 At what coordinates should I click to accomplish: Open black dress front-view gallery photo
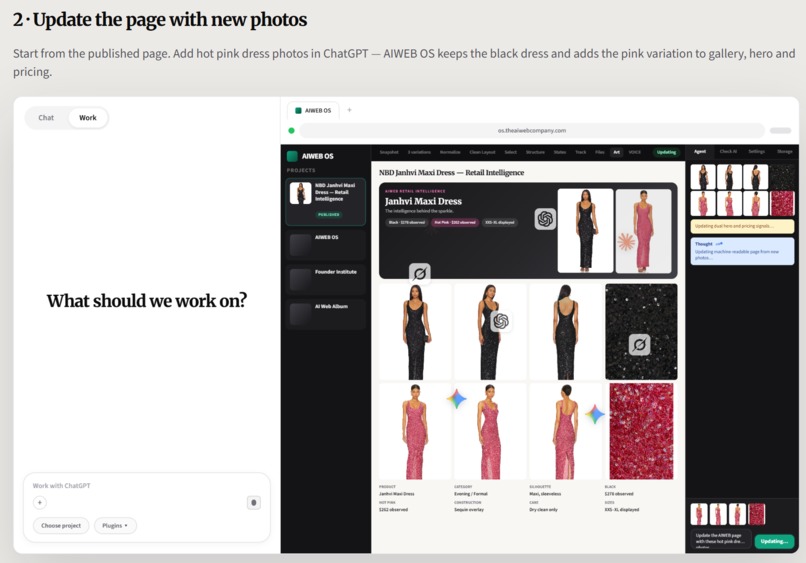pos(415,332)
